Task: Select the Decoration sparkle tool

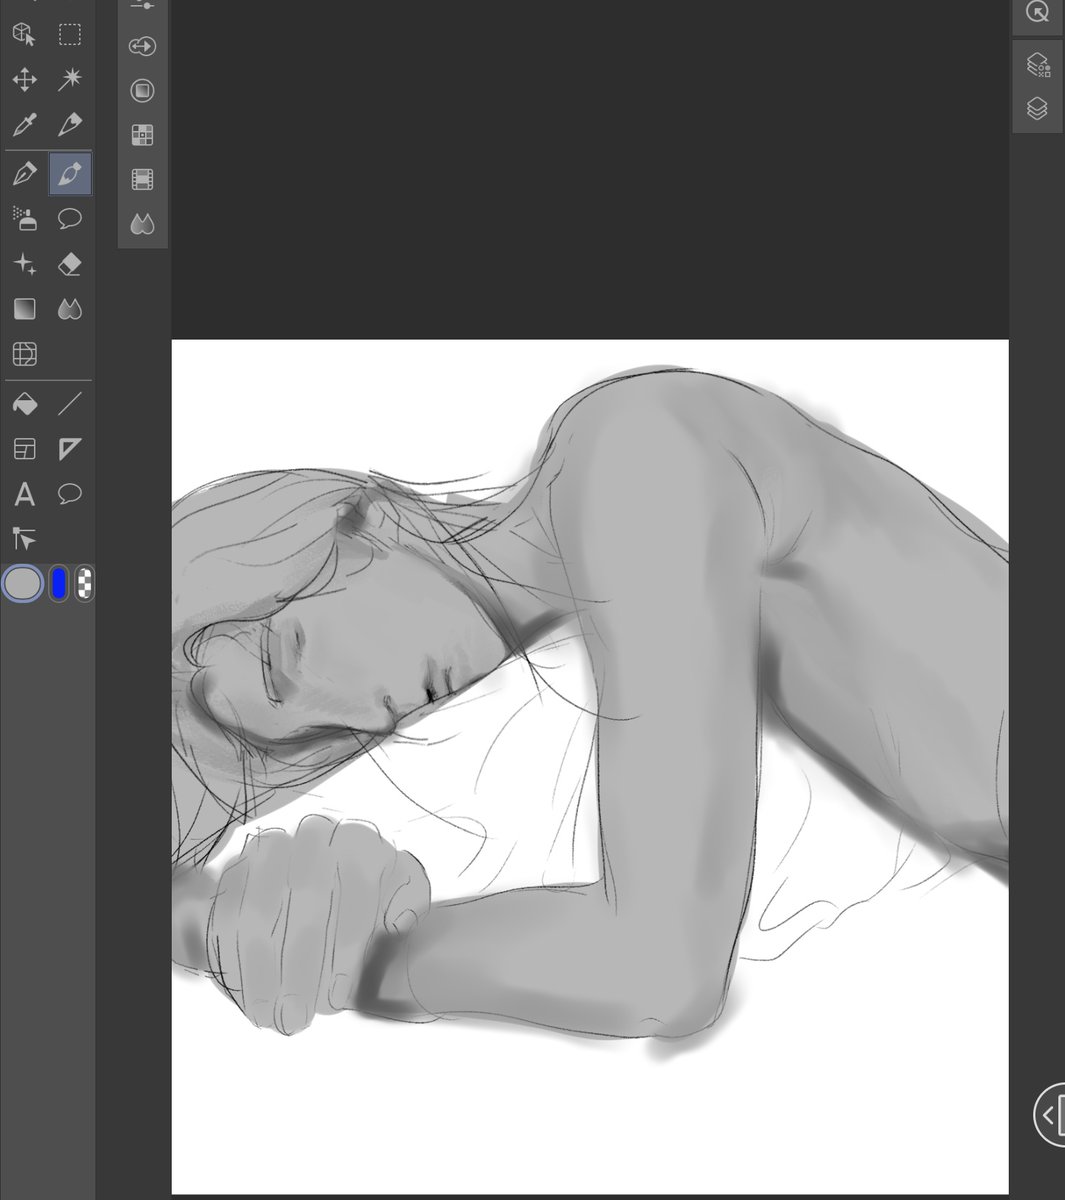Action: click(x=24, y=264)
